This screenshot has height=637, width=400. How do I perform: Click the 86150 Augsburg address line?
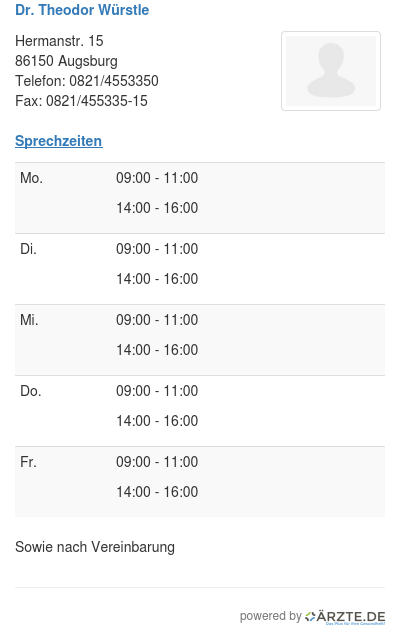(66, 61)
